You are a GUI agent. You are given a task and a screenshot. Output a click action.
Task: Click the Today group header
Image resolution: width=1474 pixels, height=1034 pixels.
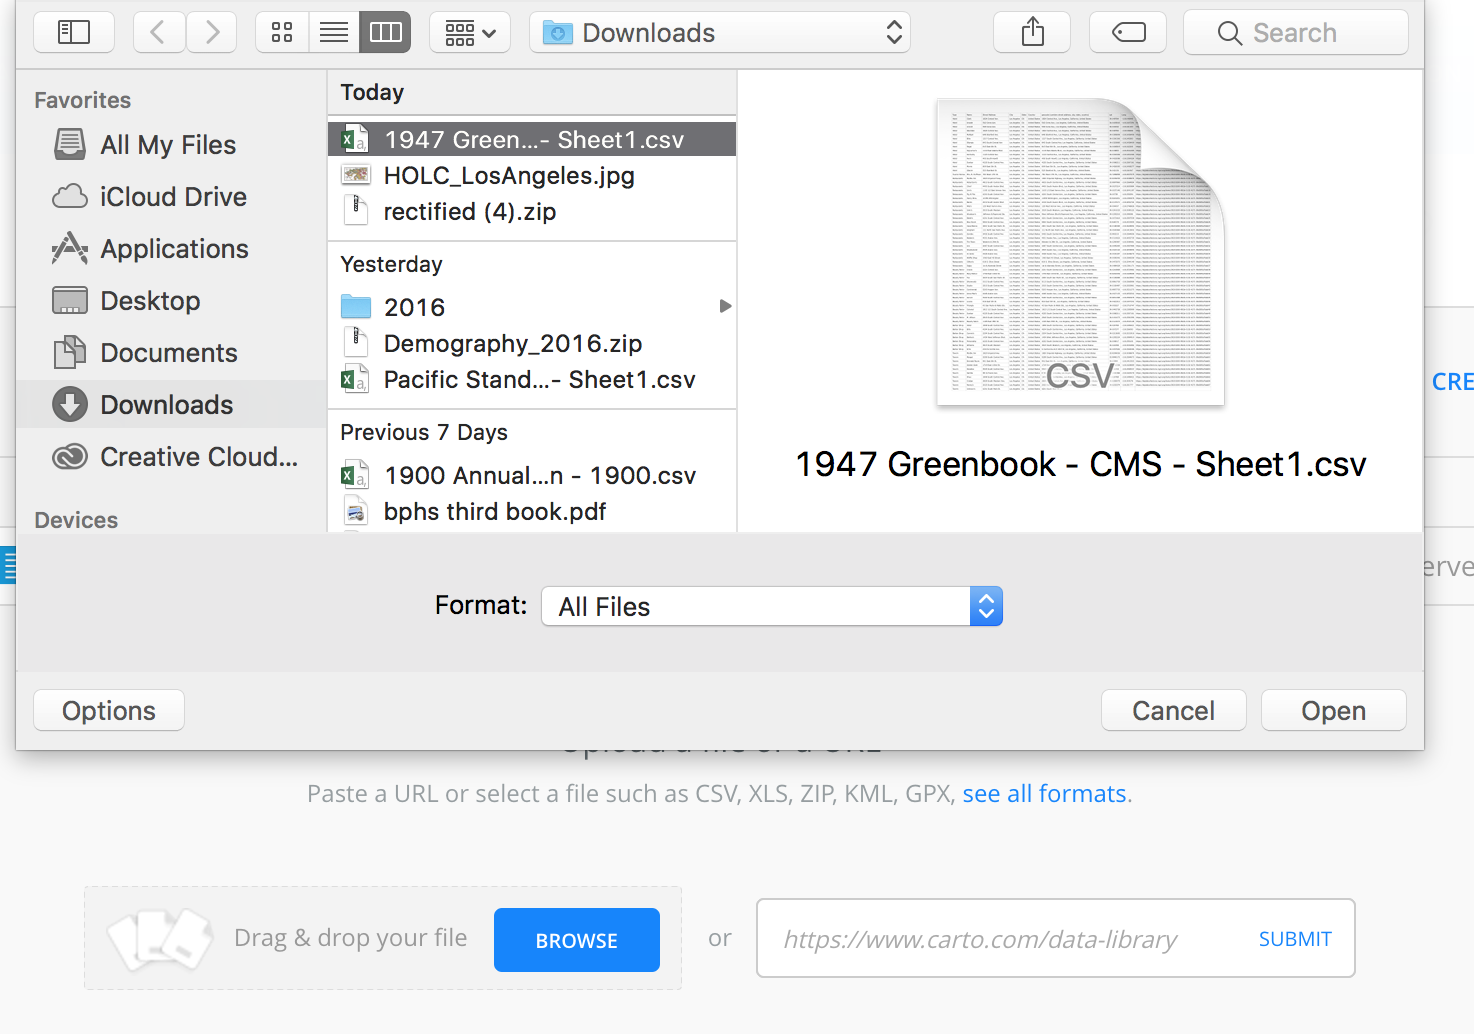[372, 92]
